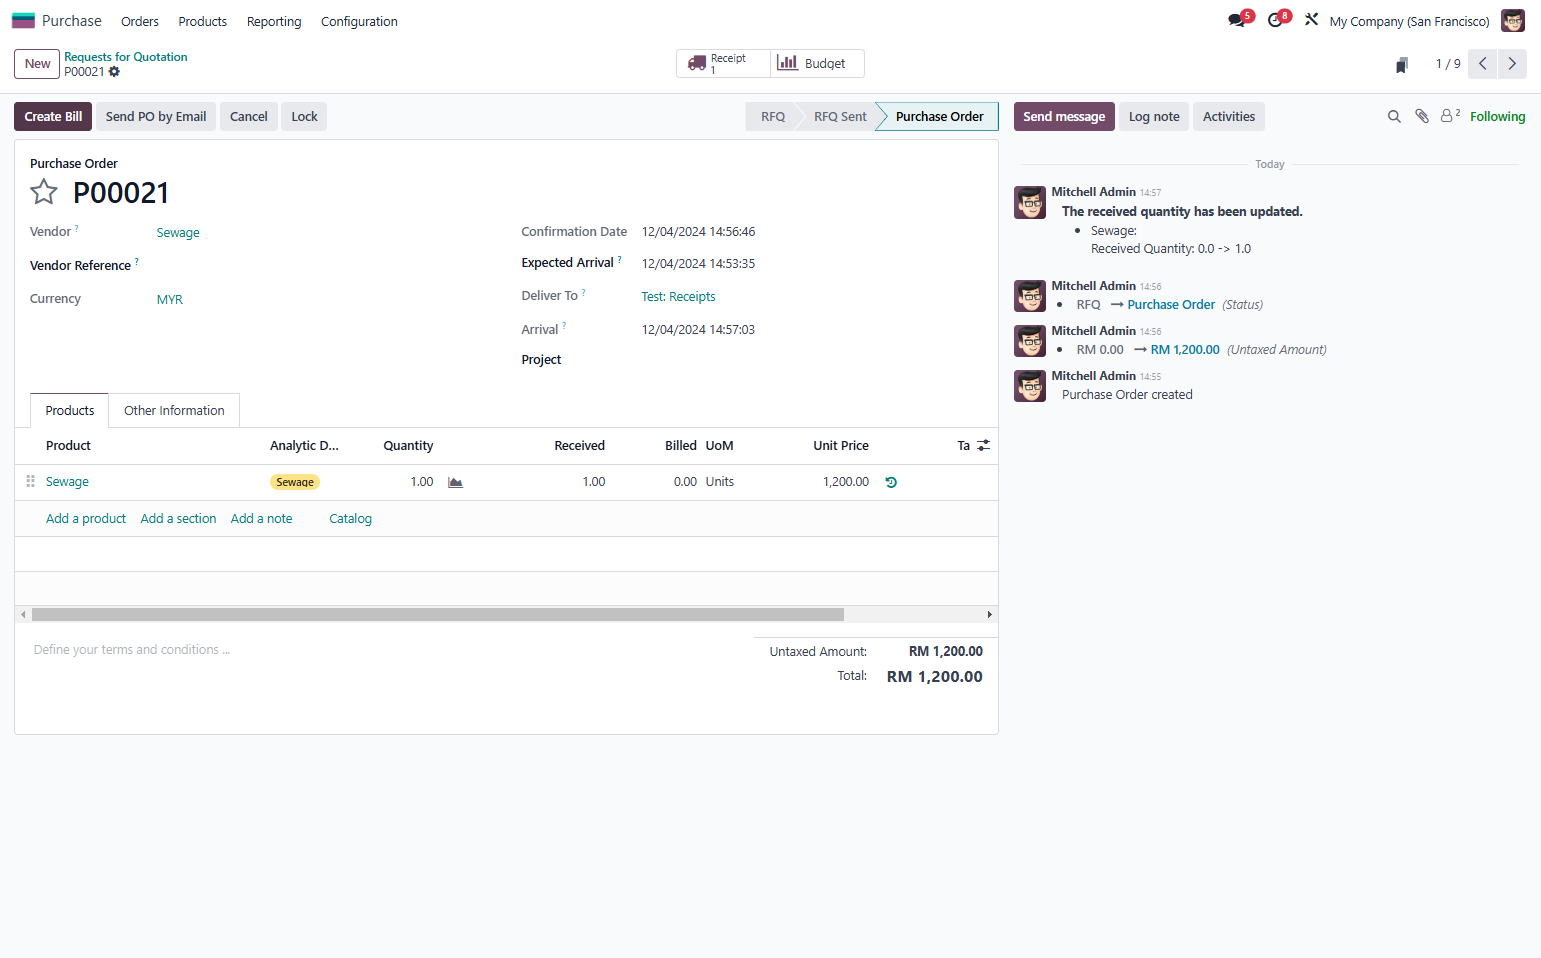Image resolution: width=1541 pixels, height=958 pixels.
Task: Open the Budget smart button
Action: coord(817,63)
